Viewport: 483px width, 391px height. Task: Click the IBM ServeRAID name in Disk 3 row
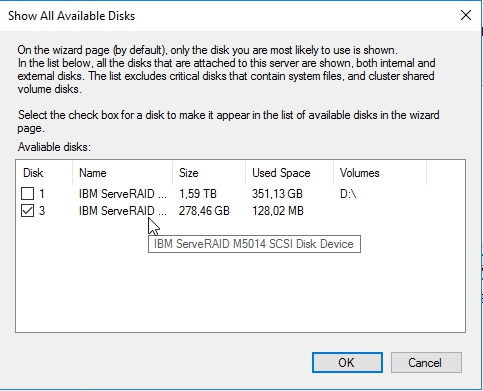pos(123,211)
